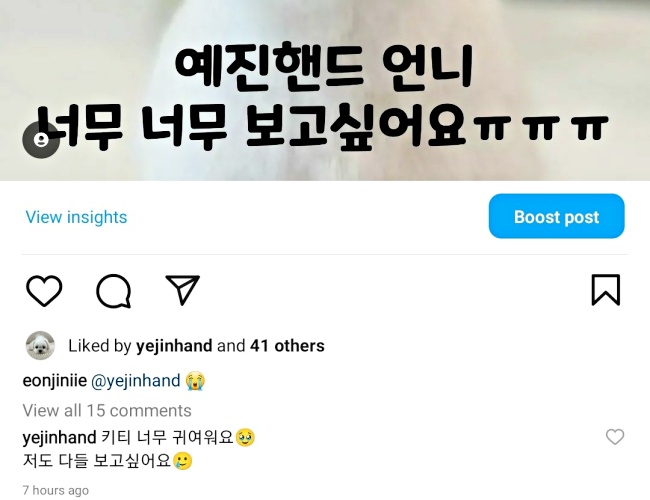
Task: Save the post with the bookmark icon
Action: pos(606,290)
